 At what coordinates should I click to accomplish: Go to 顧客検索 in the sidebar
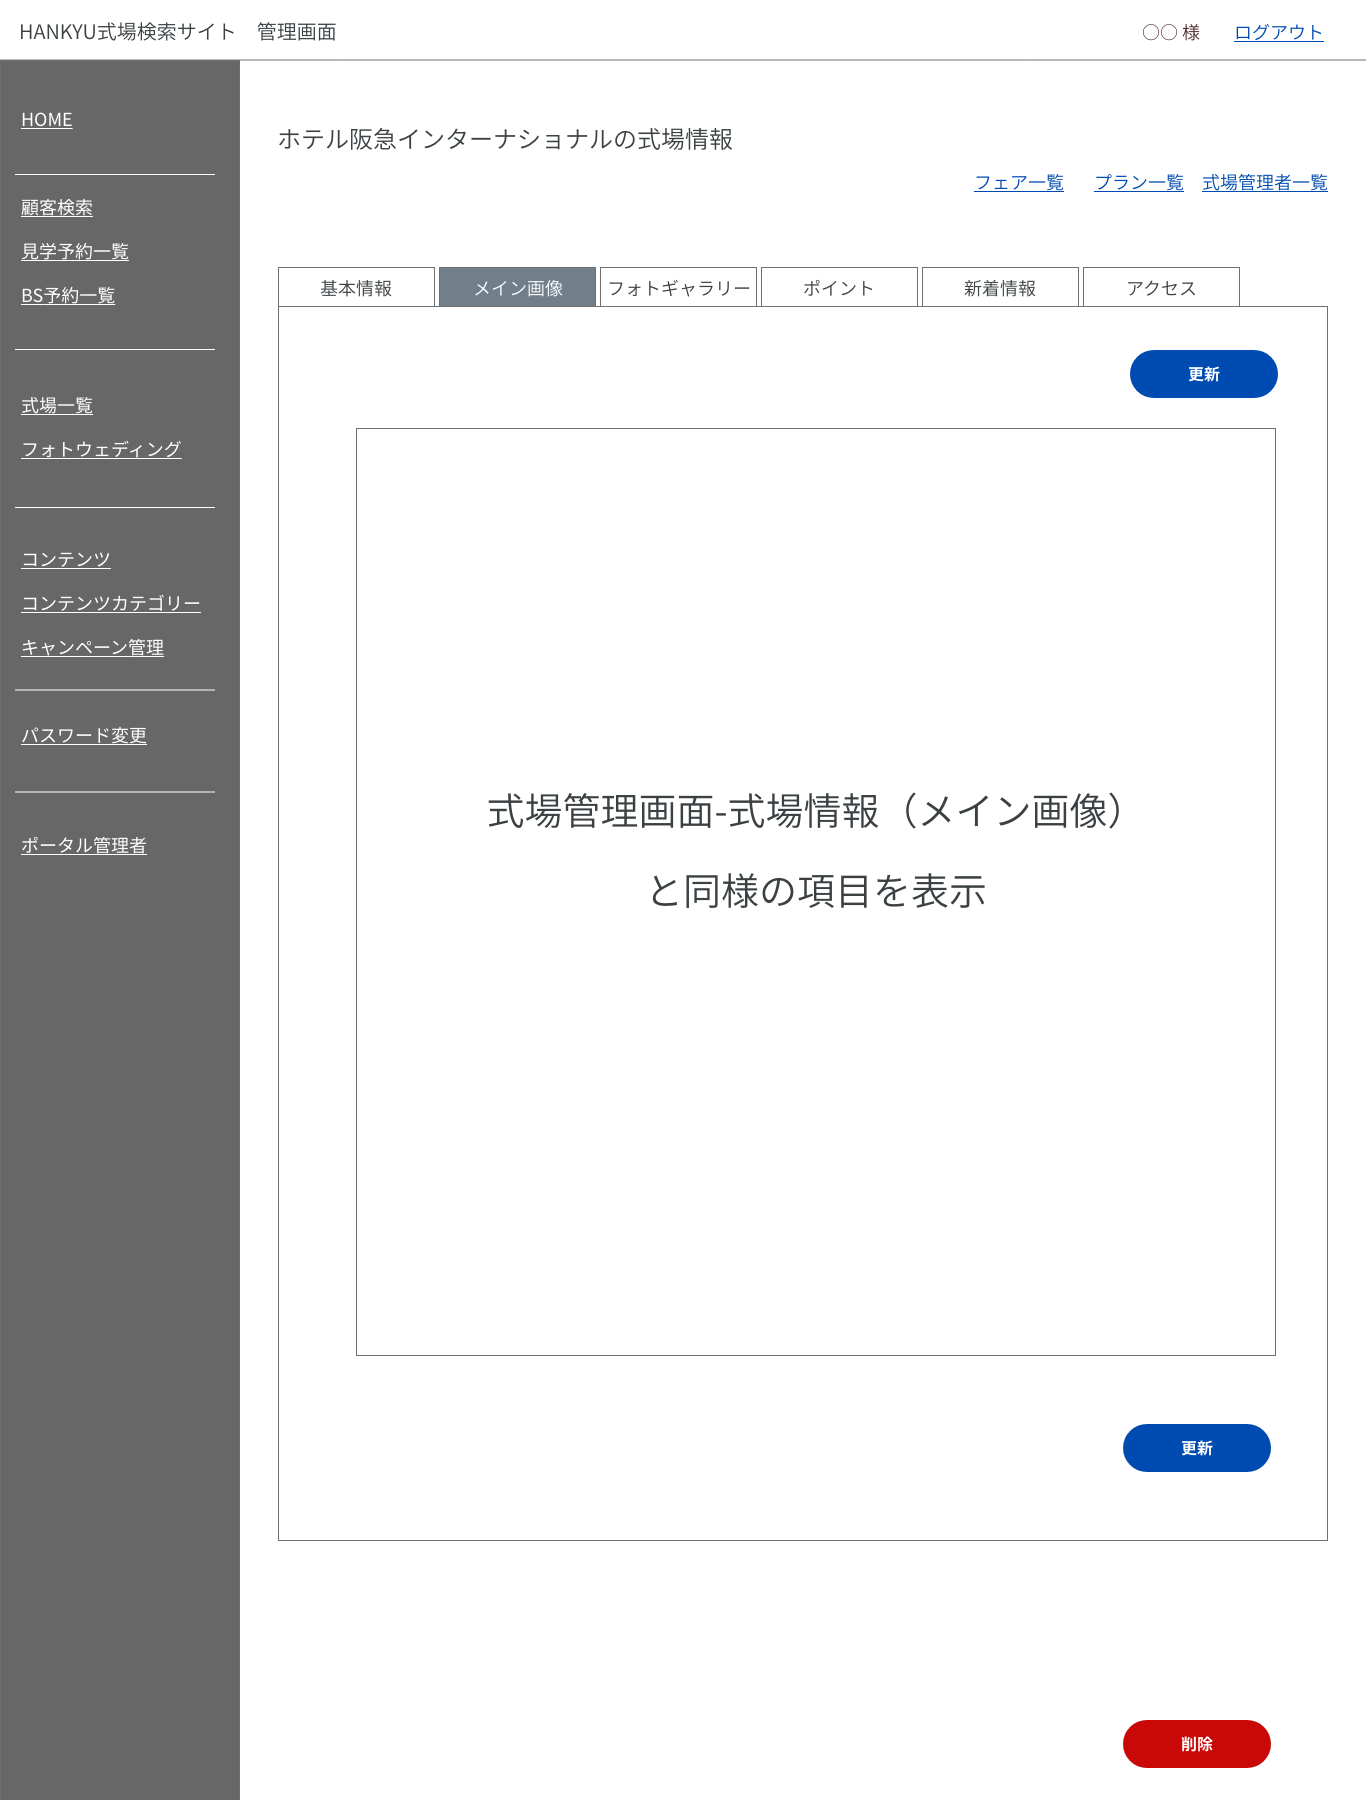tap(57, 208)
